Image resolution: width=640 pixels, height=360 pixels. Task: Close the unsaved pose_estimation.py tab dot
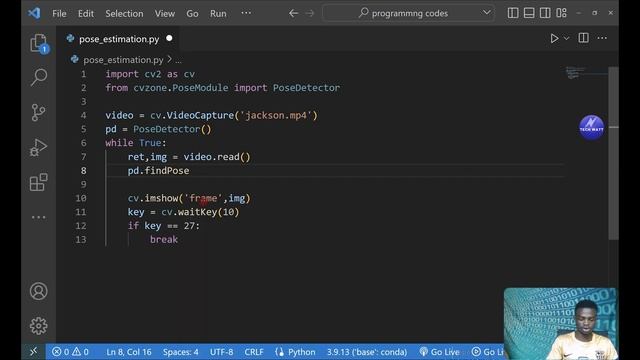[x=169, y=38]
